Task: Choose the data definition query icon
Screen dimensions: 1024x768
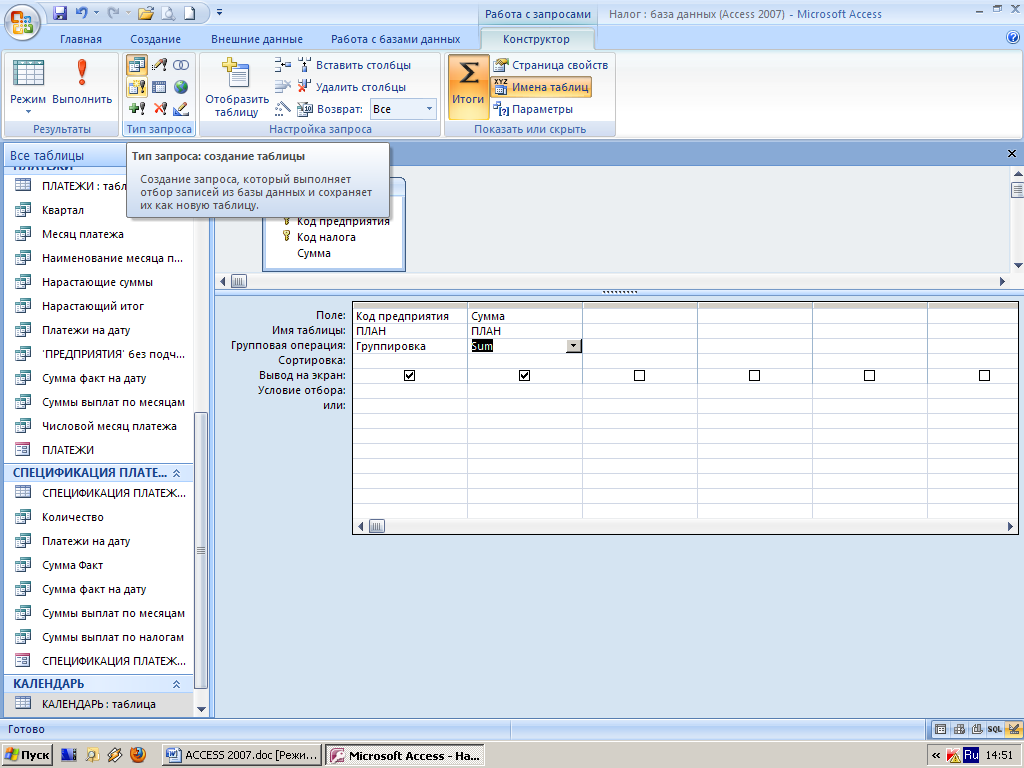Action: tap(181, 108)
